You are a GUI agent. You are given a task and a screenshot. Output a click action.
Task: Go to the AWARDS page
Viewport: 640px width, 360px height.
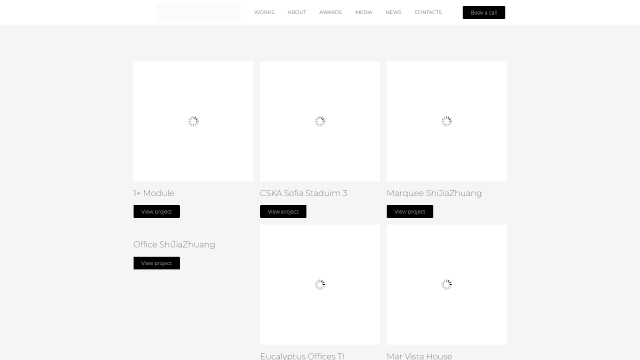point(331,12)
